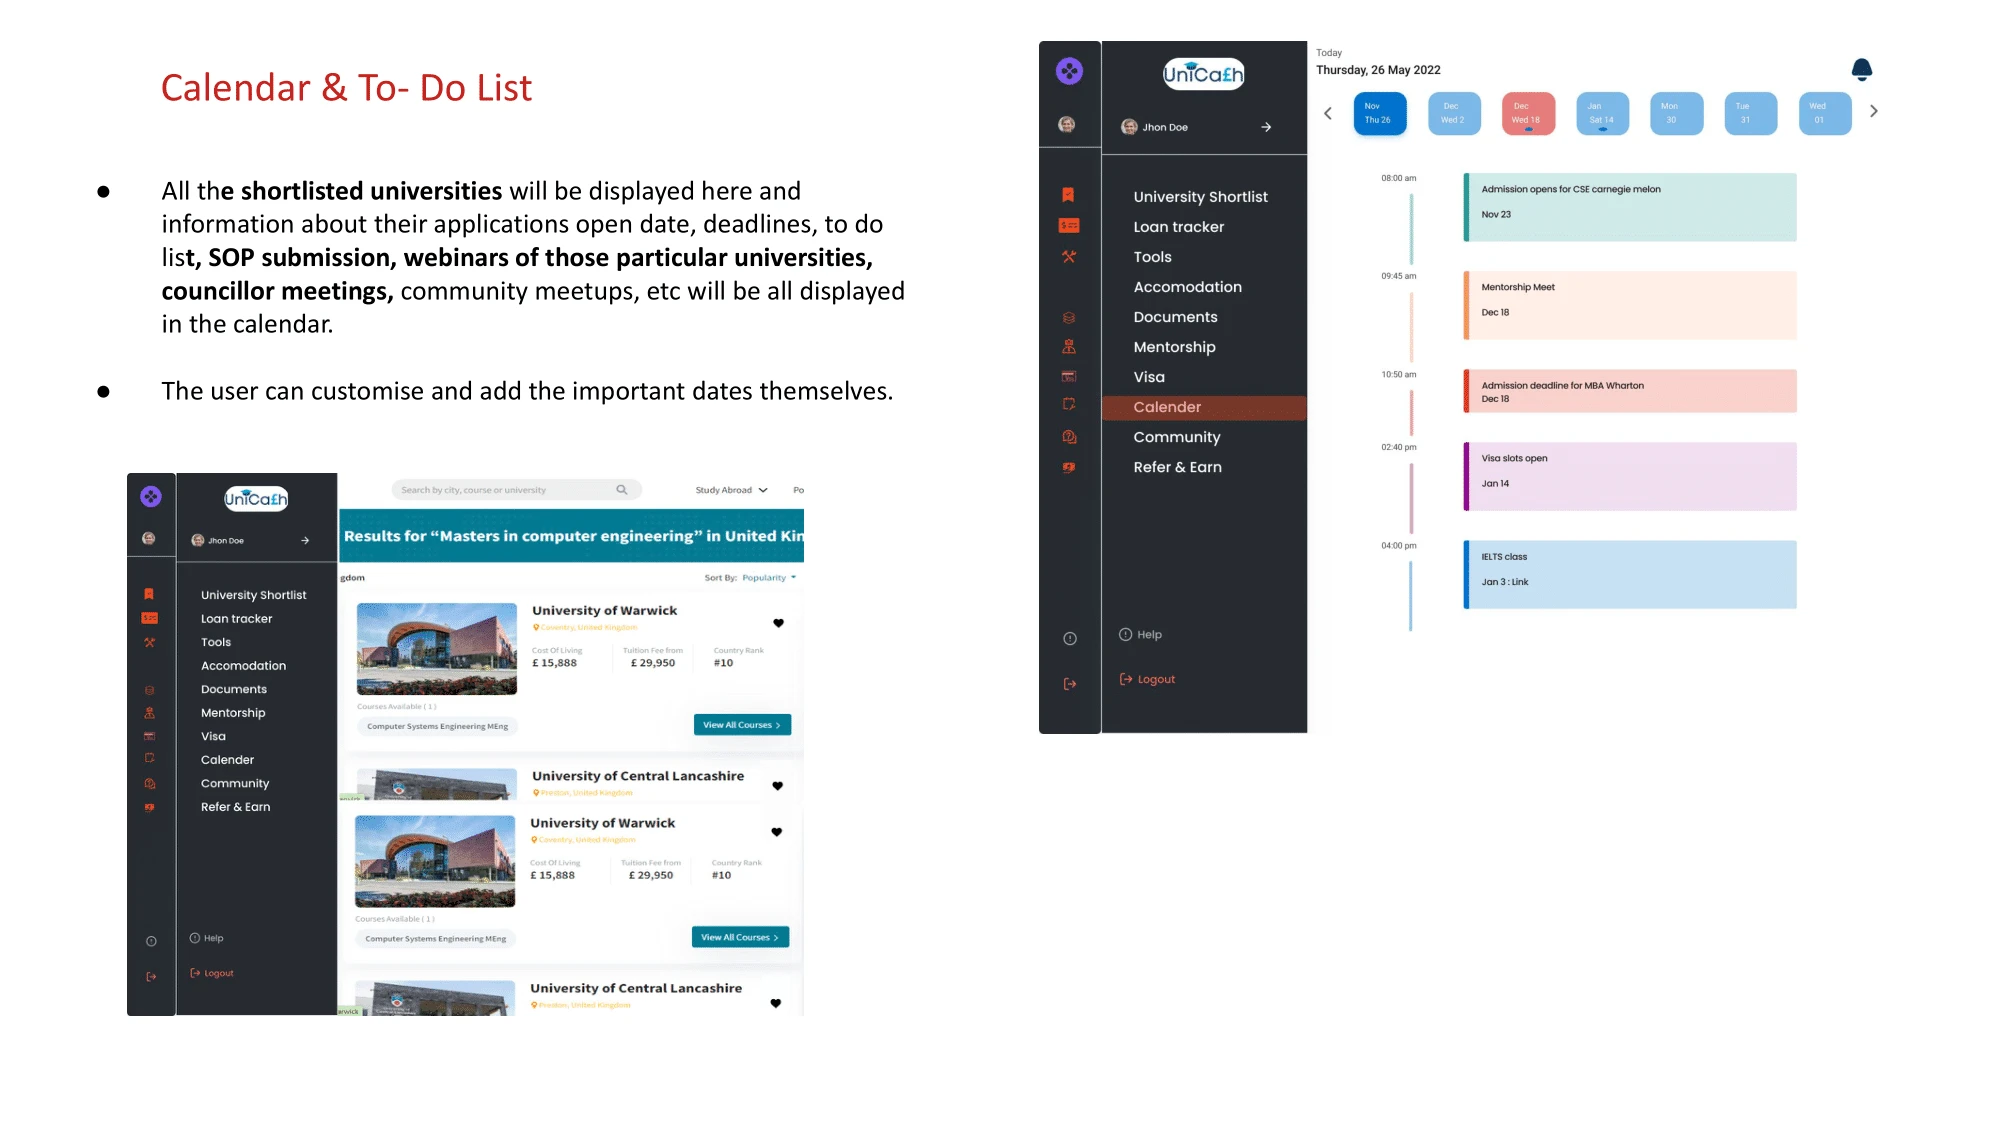Click bookmark shortlist icon in Calendar screen sidebar

click(x=1068, y=195)
